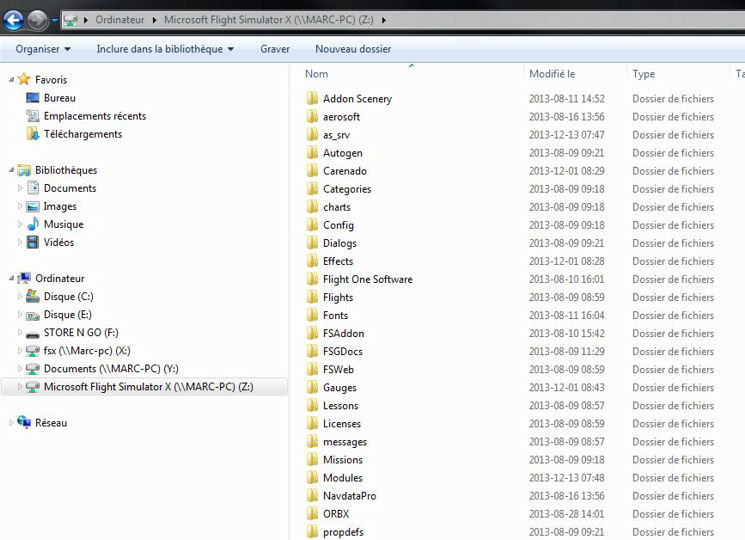Image resolution: width=745 pixels, height=540 pixels.
Task: Select the Config folder
Action: click(x=338, y=225)
